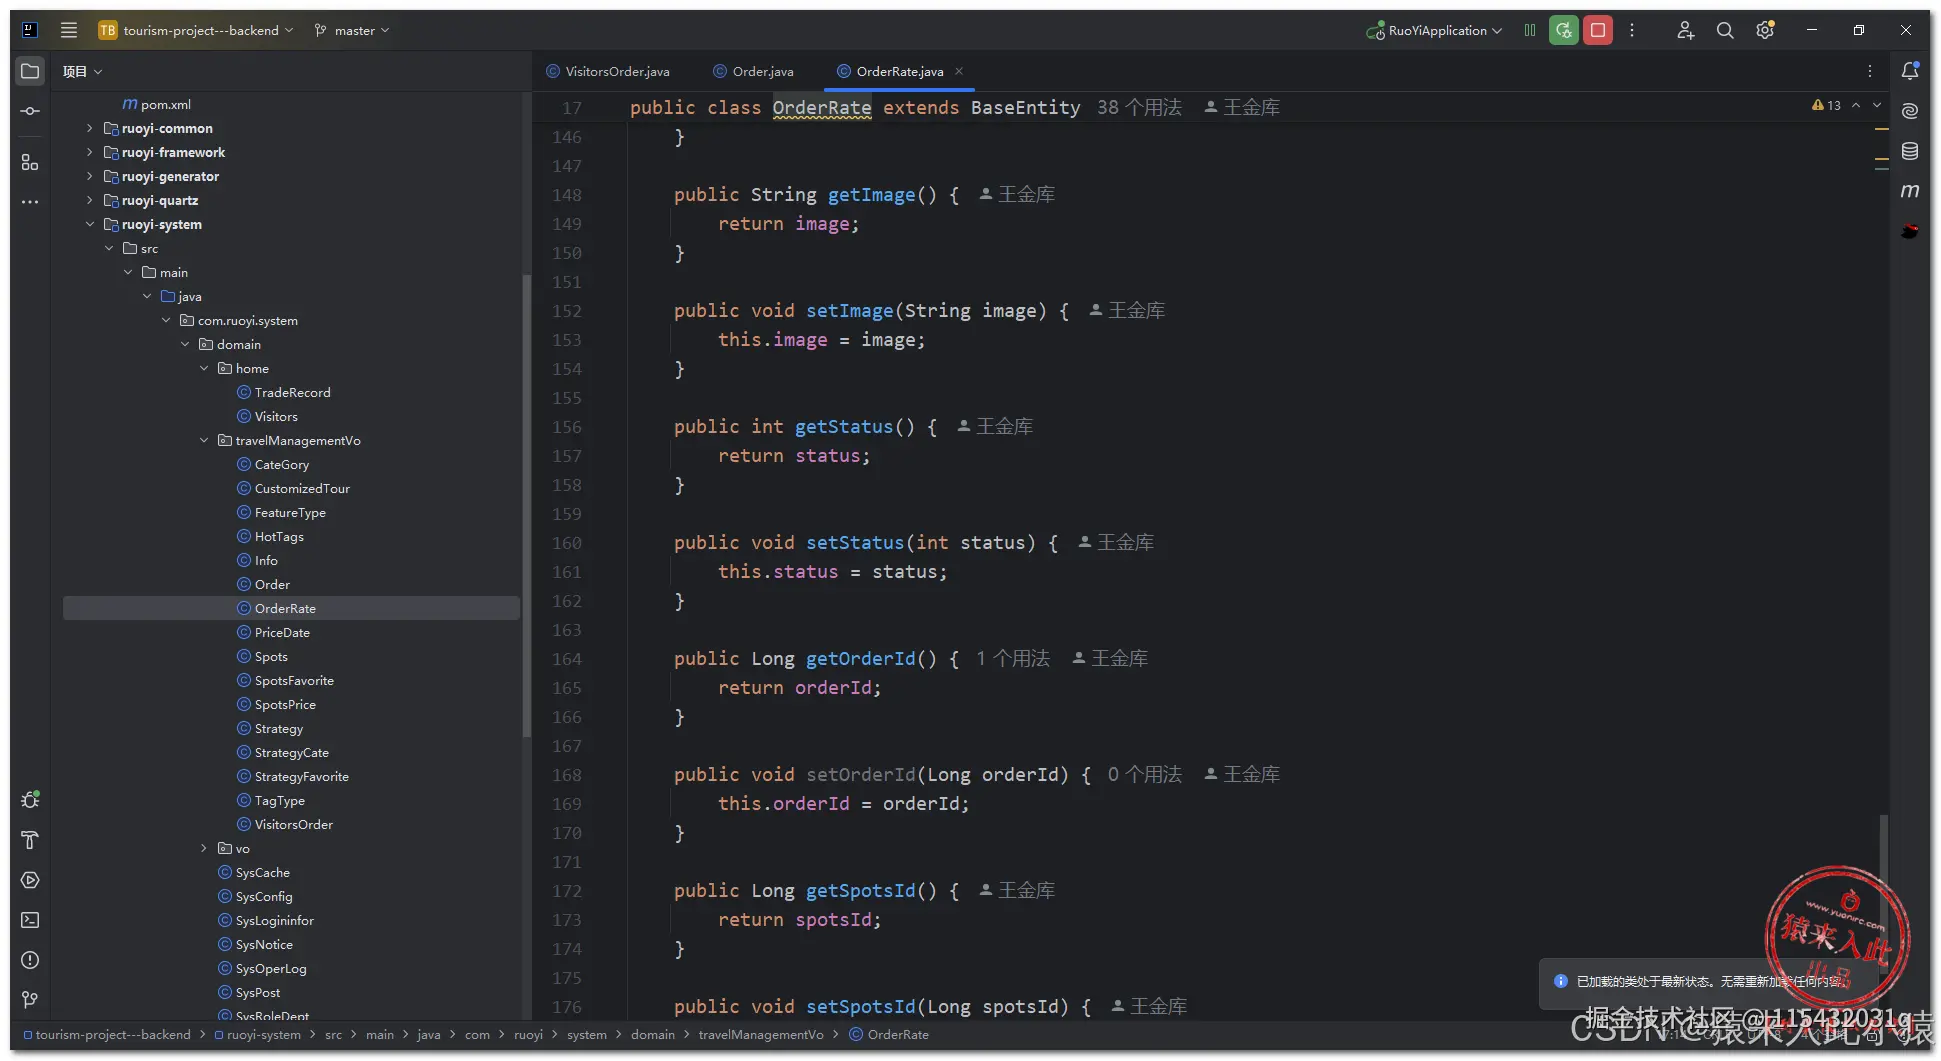
Task: Open the project view selector dropdown
Action: tap(83, 71)
